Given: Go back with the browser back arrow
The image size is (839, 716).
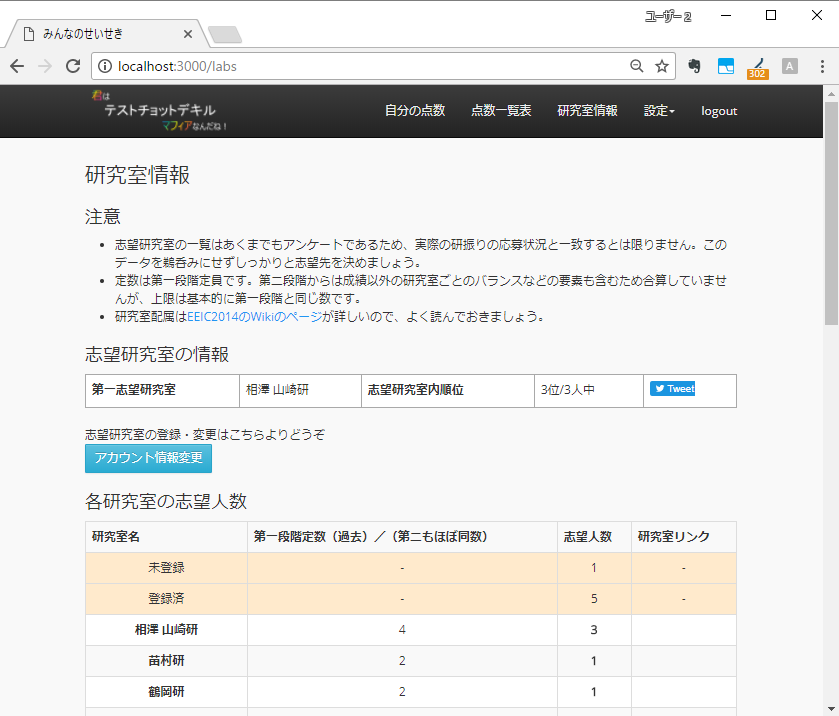Looking at the screenshot, I should [x=17, y=66].
